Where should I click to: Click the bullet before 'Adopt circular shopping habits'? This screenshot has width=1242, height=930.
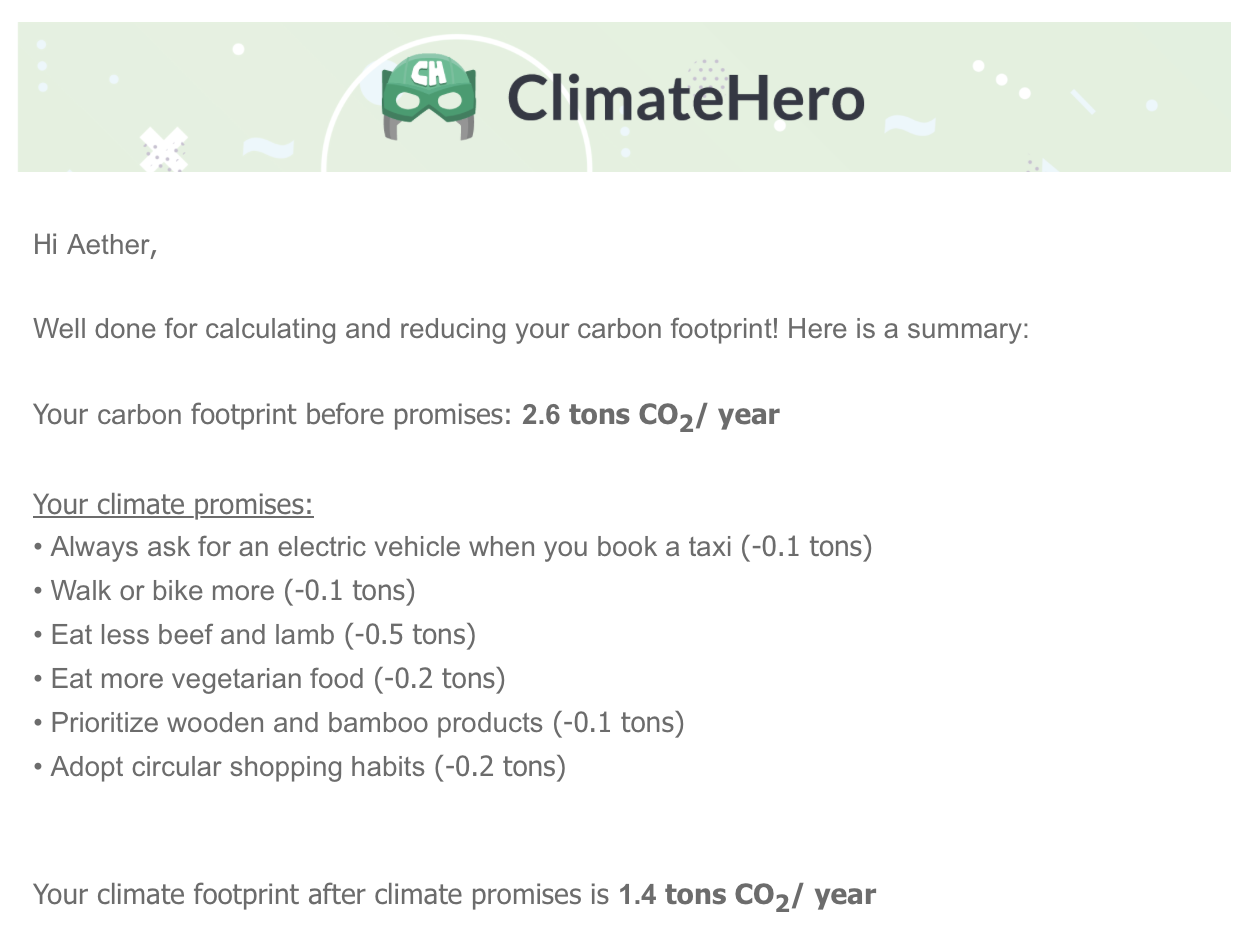click(38, 768)
